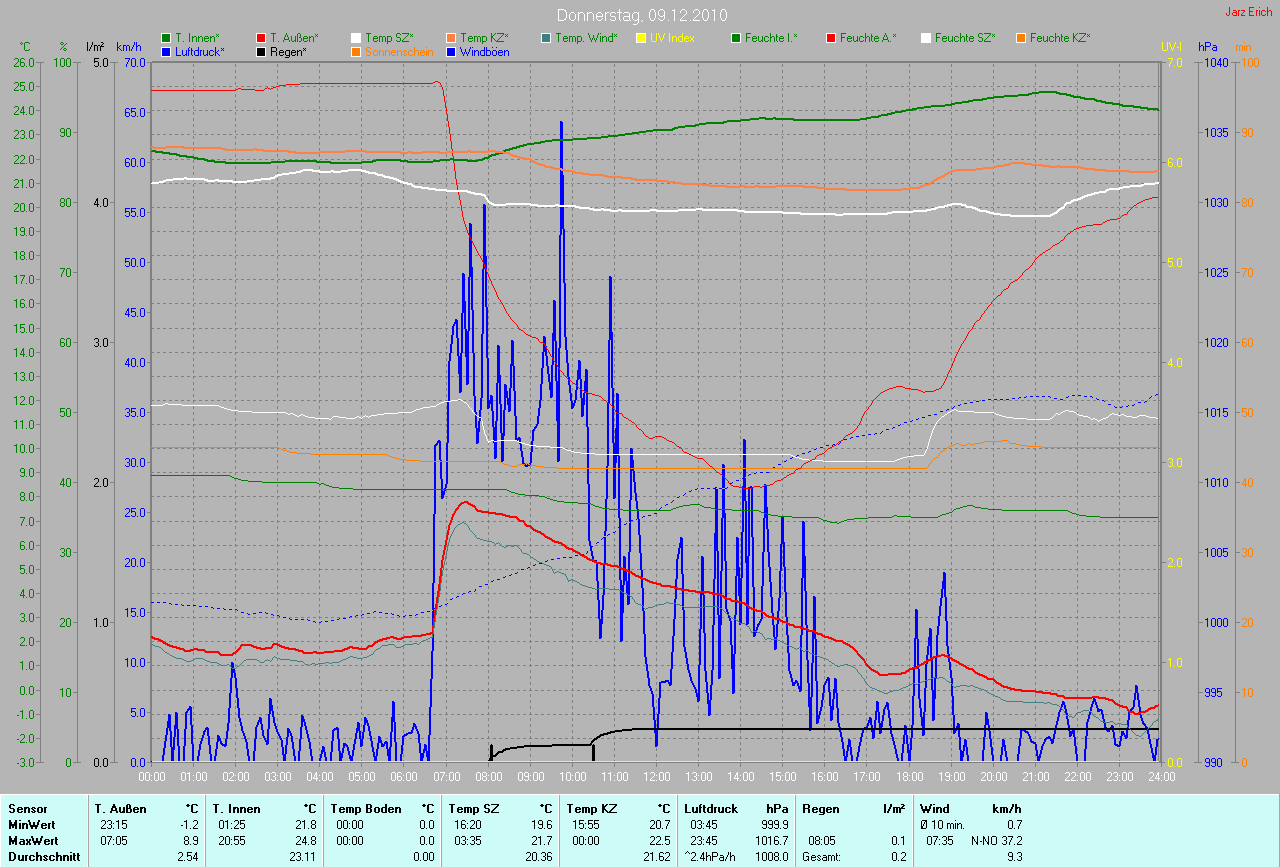
Task: Click the black Regen legend square
Action: click(262, 51)
